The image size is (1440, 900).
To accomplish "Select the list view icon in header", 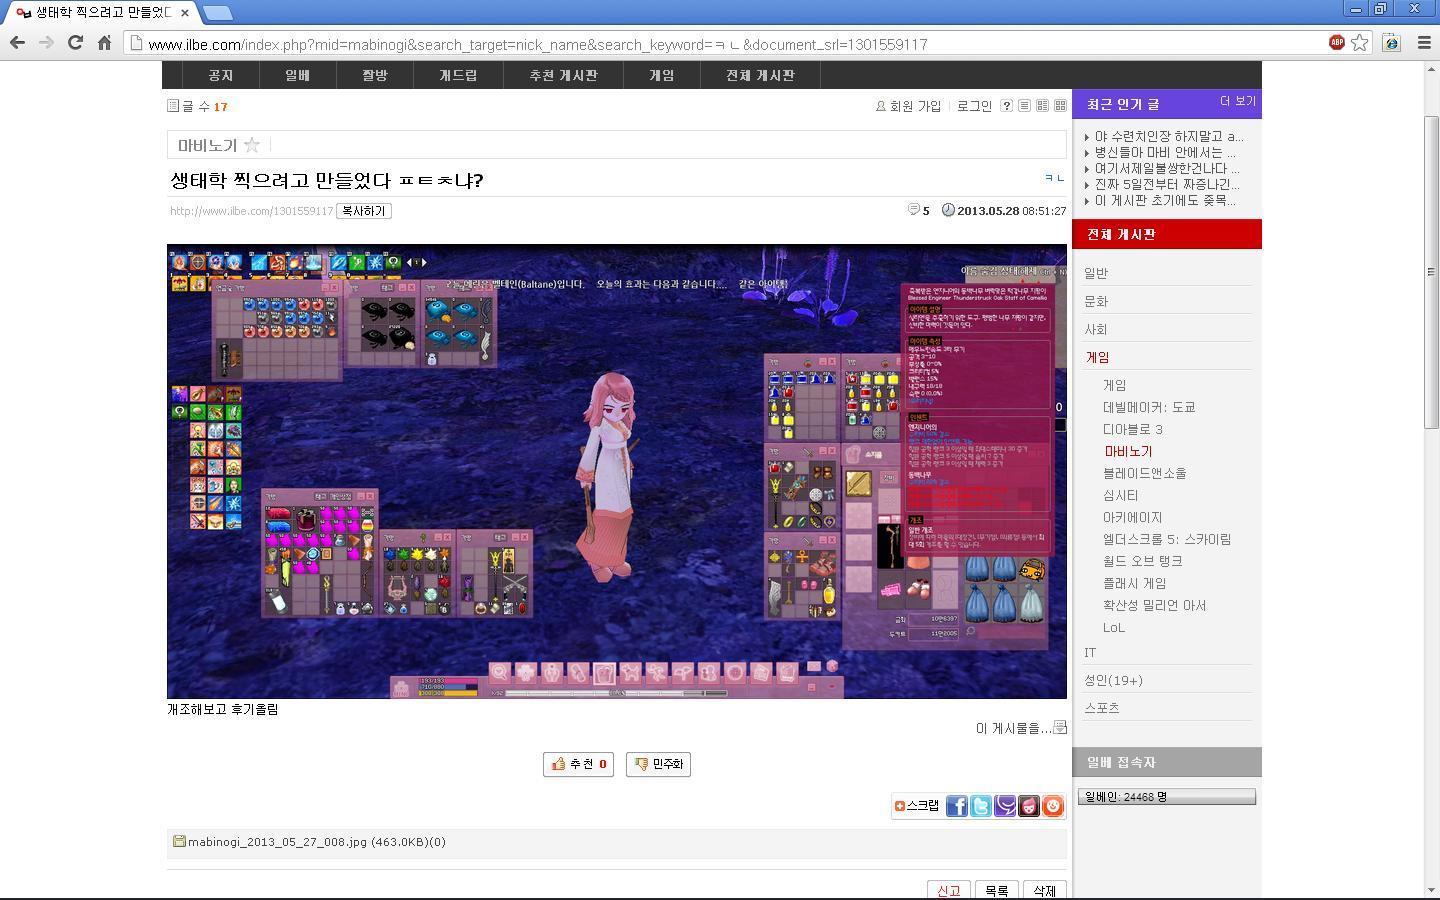I will click(x=1024, y=105).
